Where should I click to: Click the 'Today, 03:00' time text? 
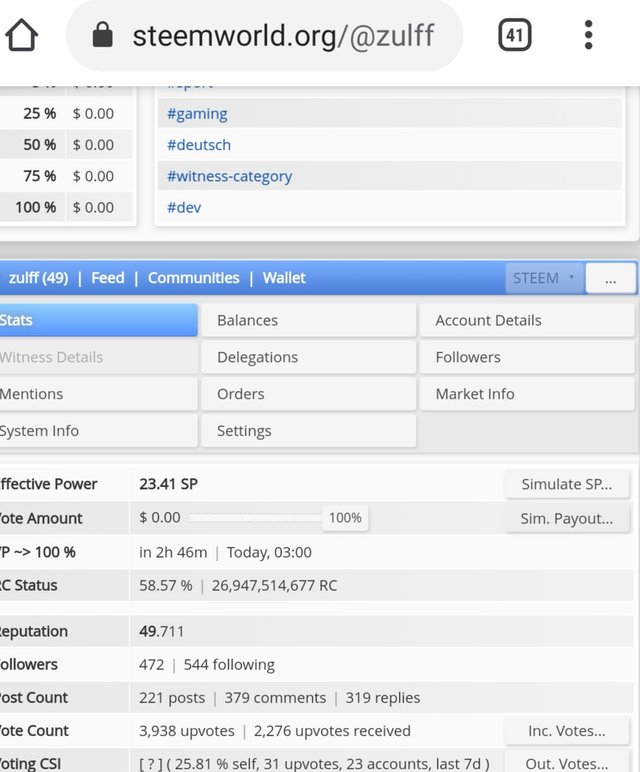click(269, 552)
